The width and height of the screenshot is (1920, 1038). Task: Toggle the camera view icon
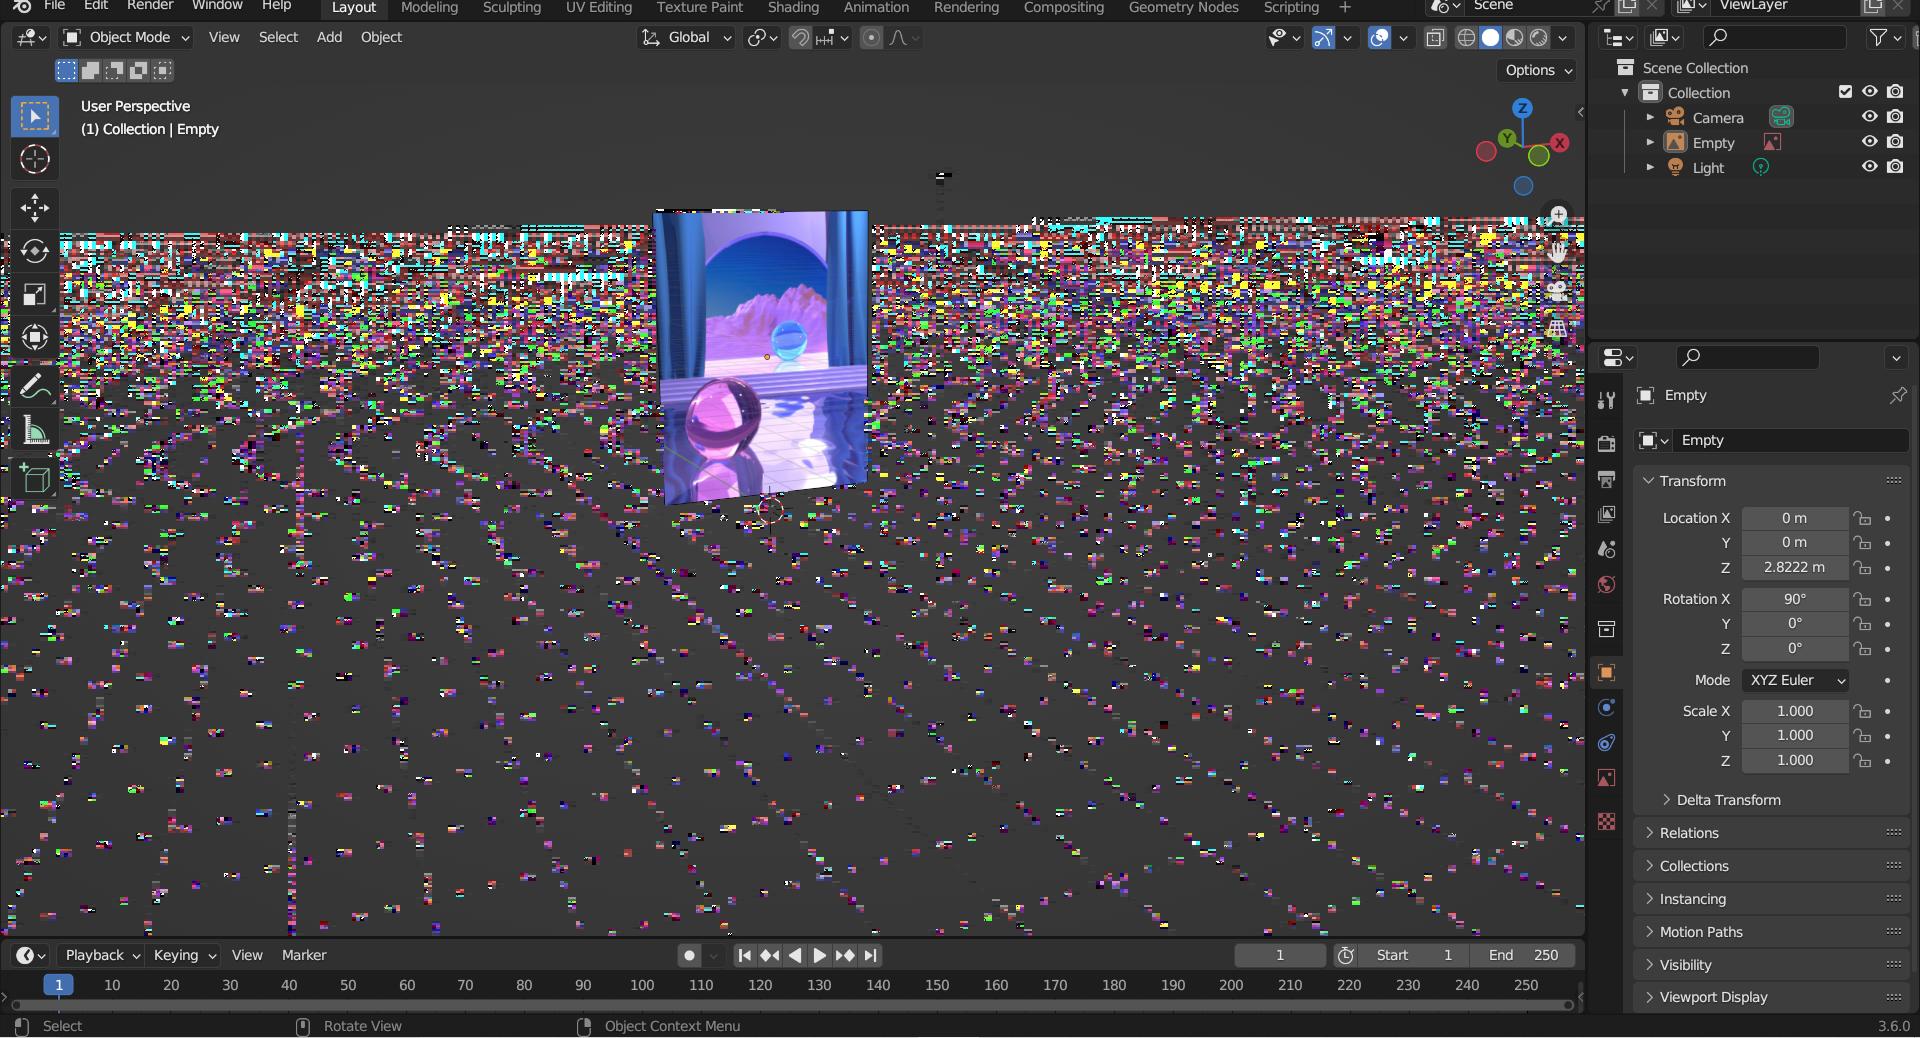click(1557, 291)
